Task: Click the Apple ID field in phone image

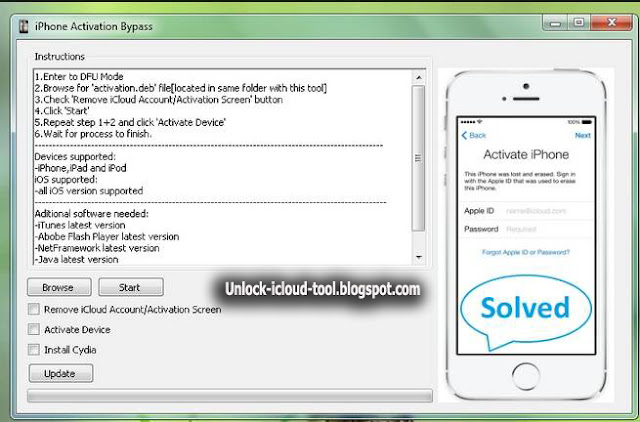Action: (x=526, y=211)
